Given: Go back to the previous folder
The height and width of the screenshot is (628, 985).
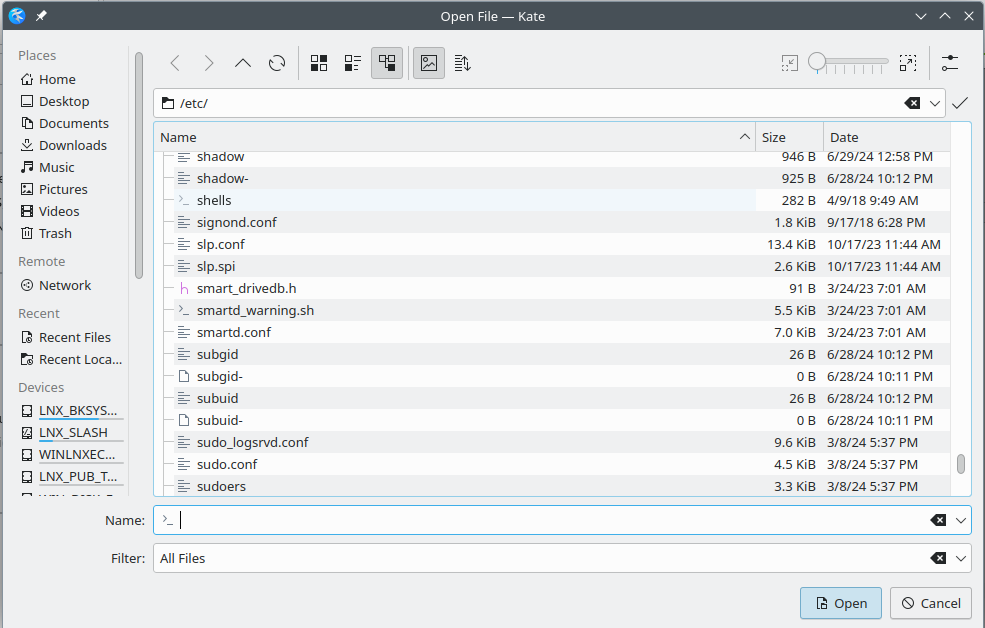Looking at the screenshot, I should point(175,63).
